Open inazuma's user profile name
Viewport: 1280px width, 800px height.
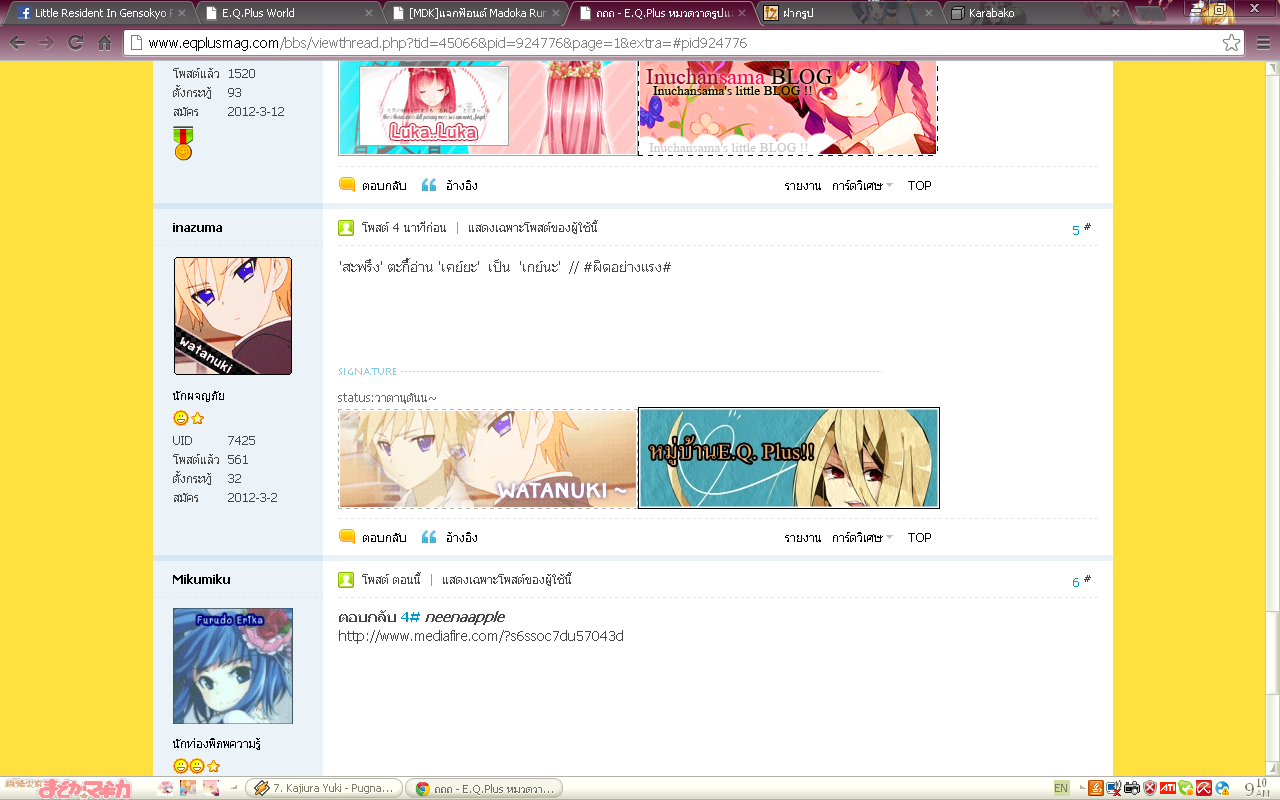[197, 228]
